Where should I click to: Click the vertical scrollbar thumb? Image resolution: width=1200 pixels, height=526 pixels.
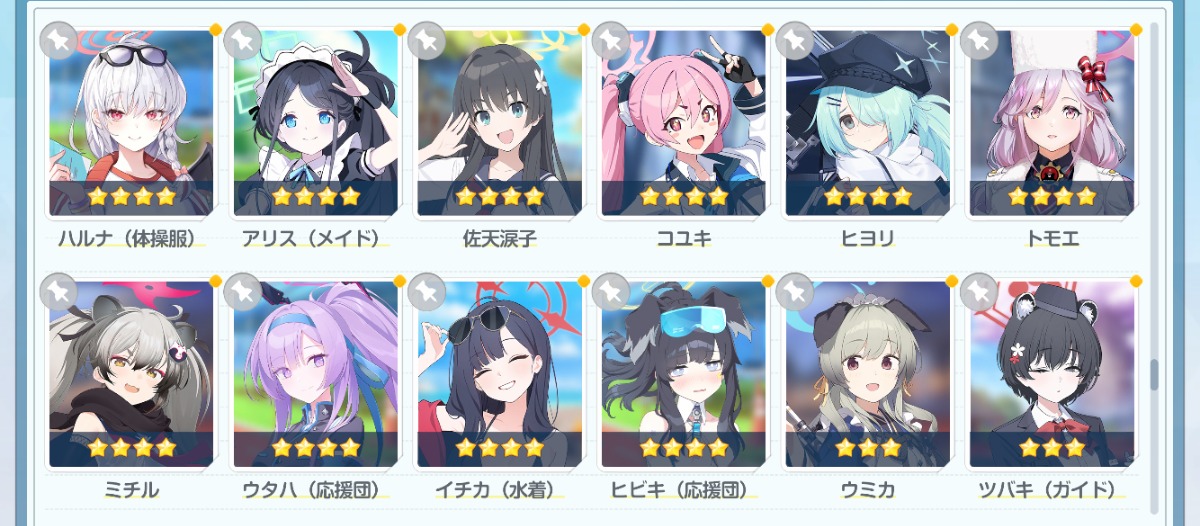click(1154, 375)
